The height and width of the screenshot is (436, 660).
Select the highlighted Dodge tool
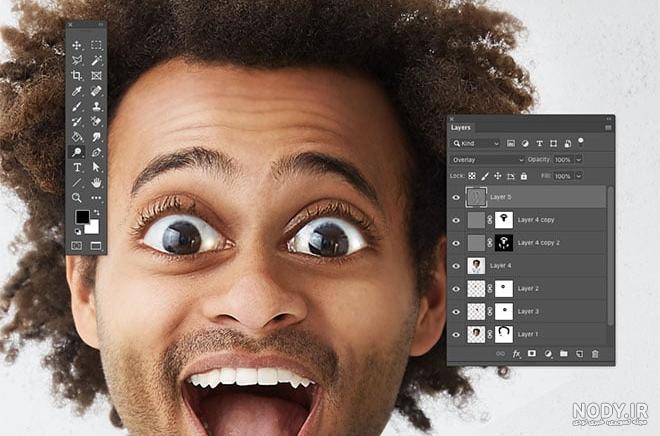[x=77, y=152]
